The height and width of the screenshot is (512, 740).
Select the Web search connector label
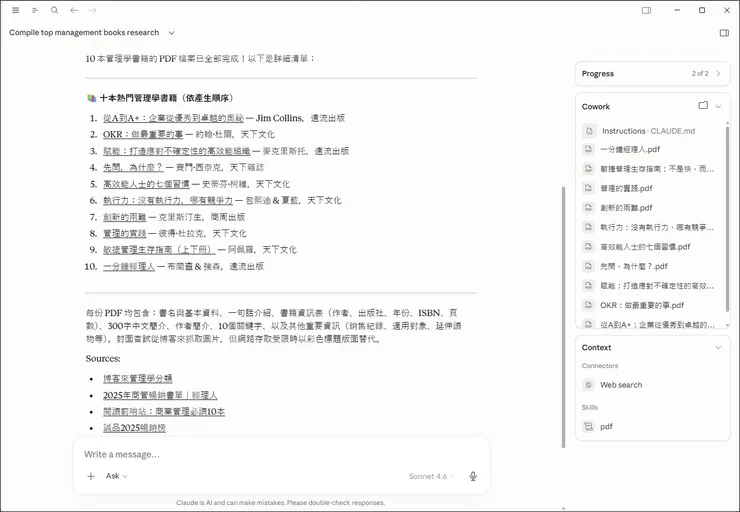[x=621, y=385]
